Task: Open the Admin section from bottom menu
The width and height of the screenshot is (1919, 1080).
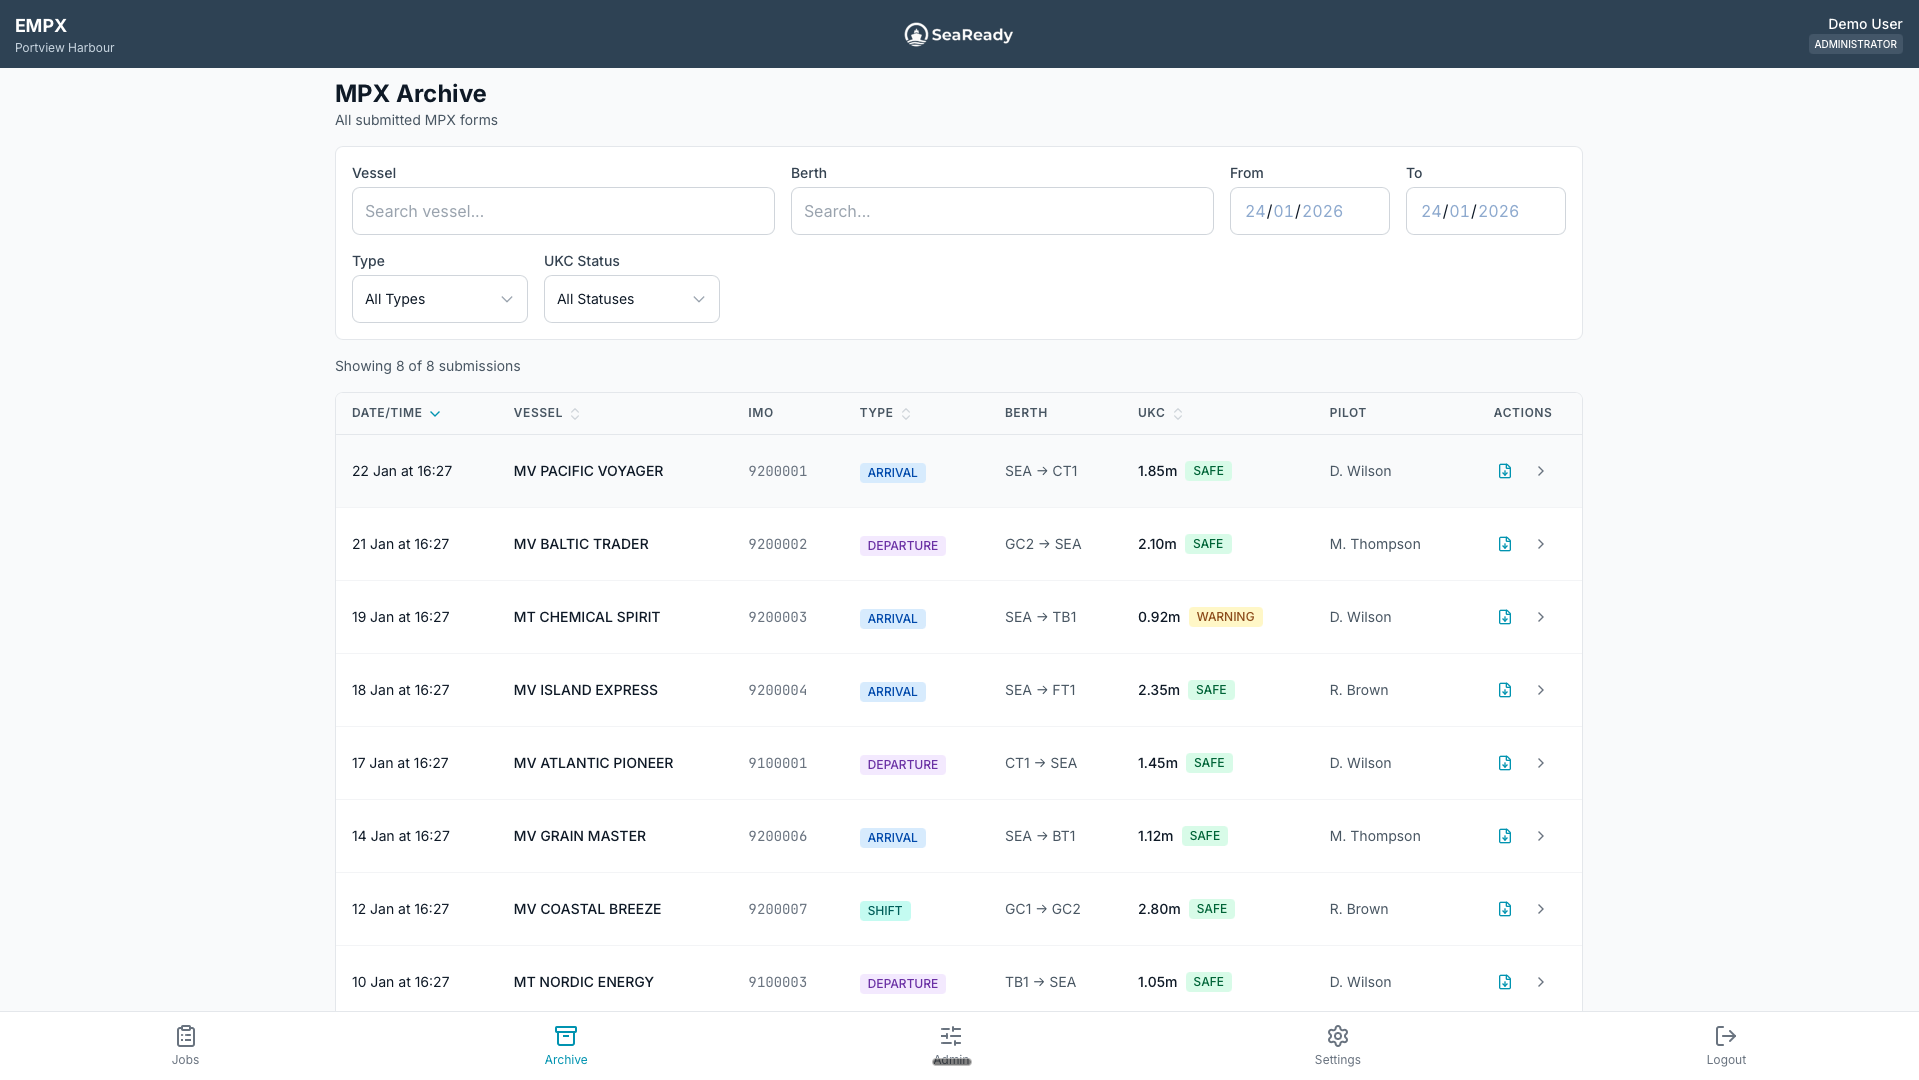Action: [x=950, y=1044]
